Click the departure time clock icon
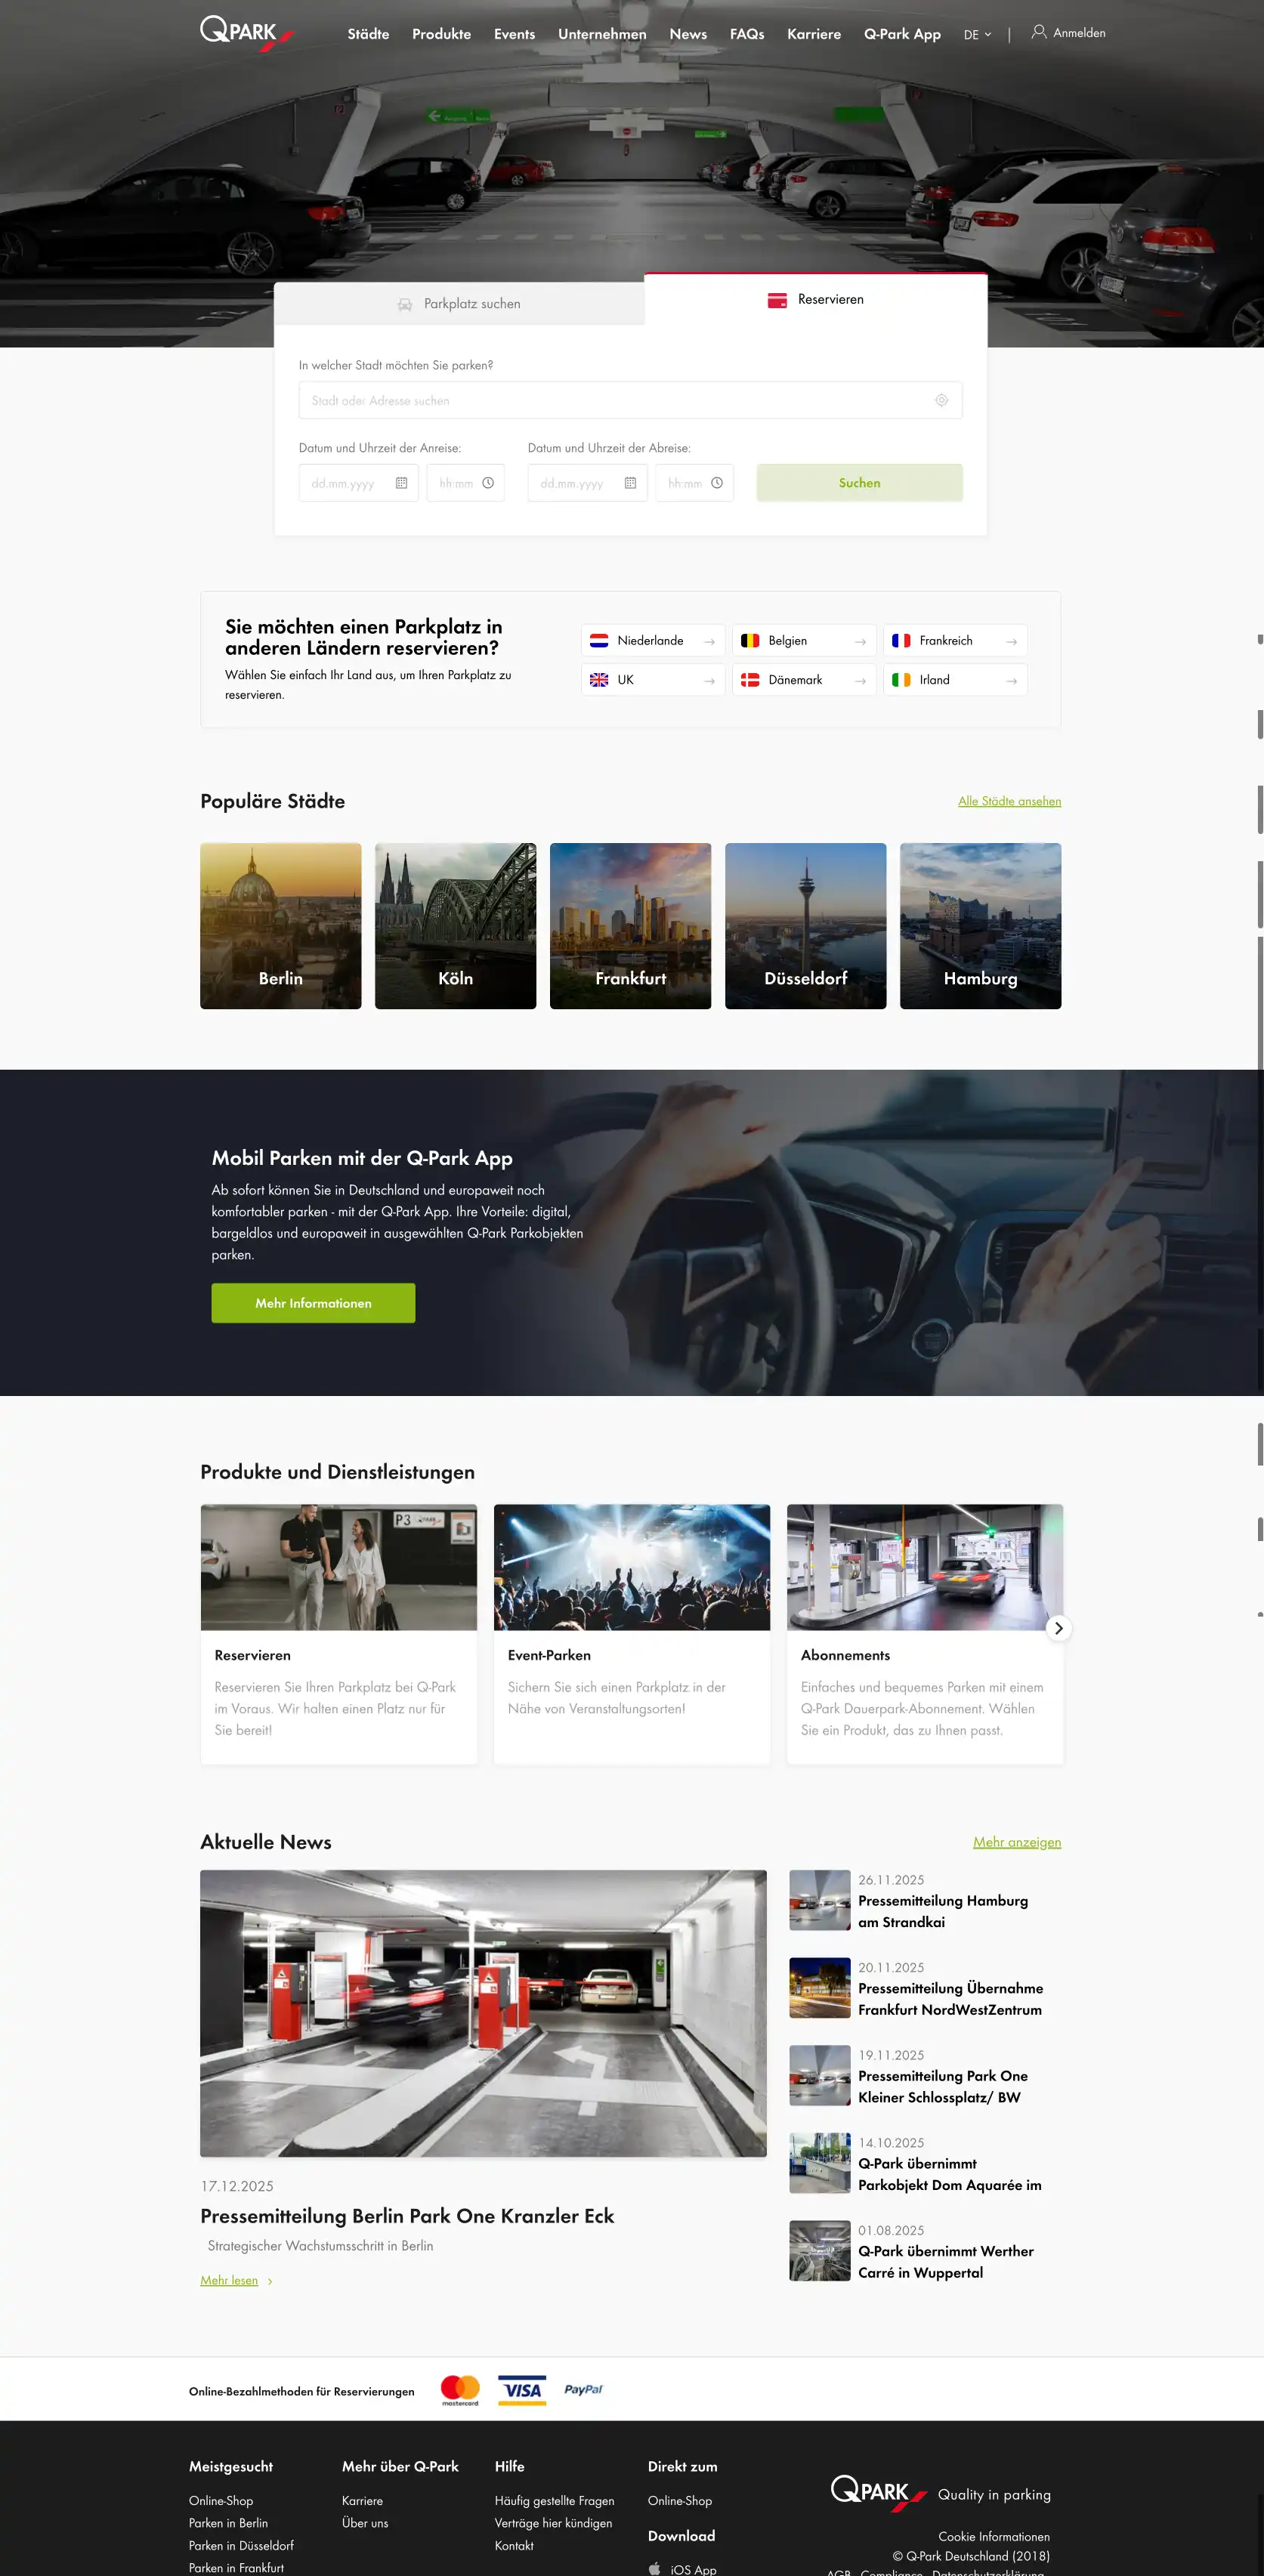The width and height of the screenshot is (1264, 2576). (717, 483)
